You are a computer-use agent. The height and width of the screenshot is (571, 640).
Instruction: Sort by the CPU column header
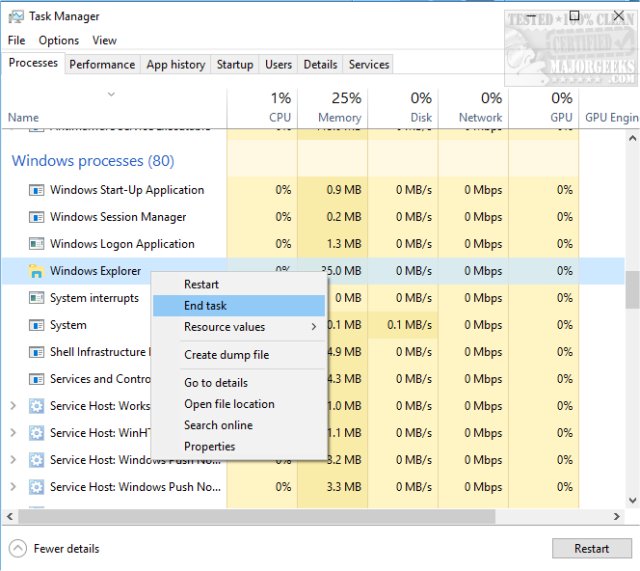[262, 107]
